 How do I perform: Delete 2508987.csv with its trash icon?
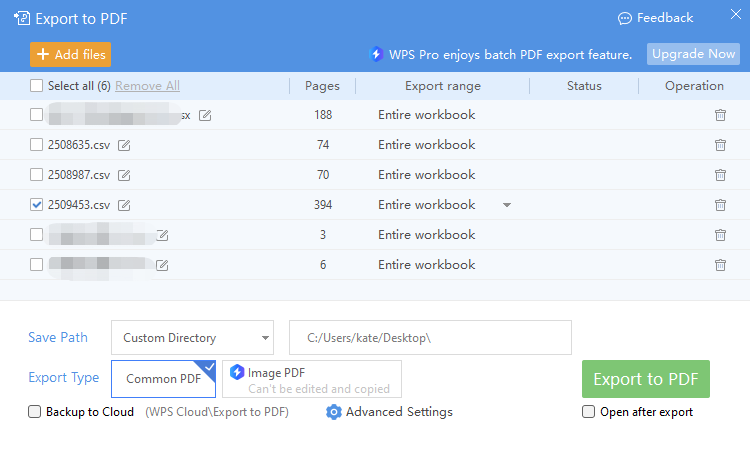(720, 175)
